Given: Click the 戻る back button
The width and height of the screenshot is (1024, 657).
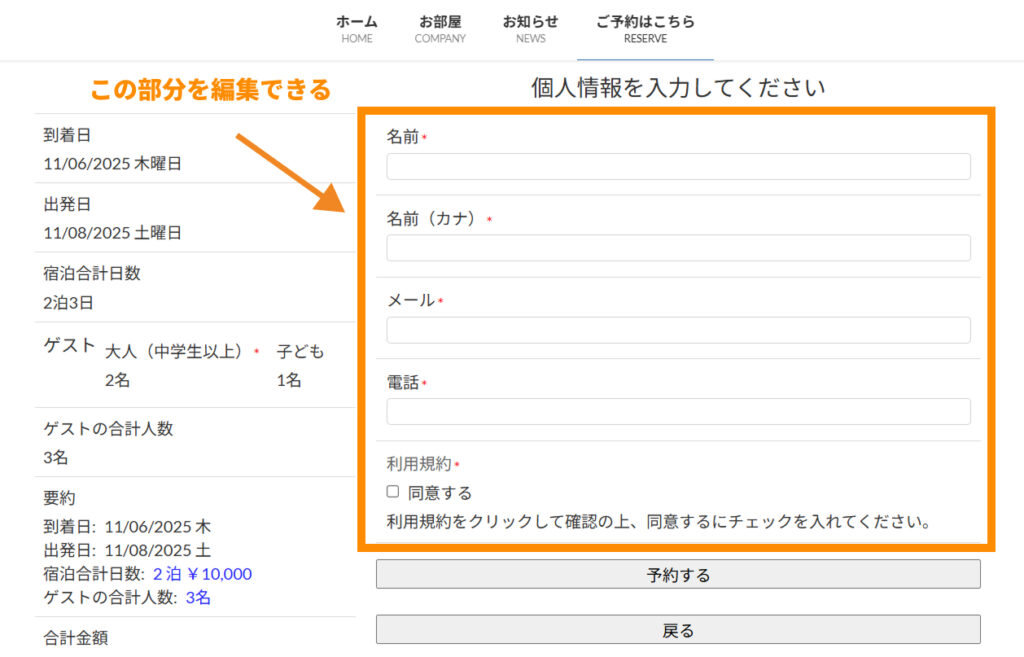Looking at the screenshot, I should (x=678, y=630).
